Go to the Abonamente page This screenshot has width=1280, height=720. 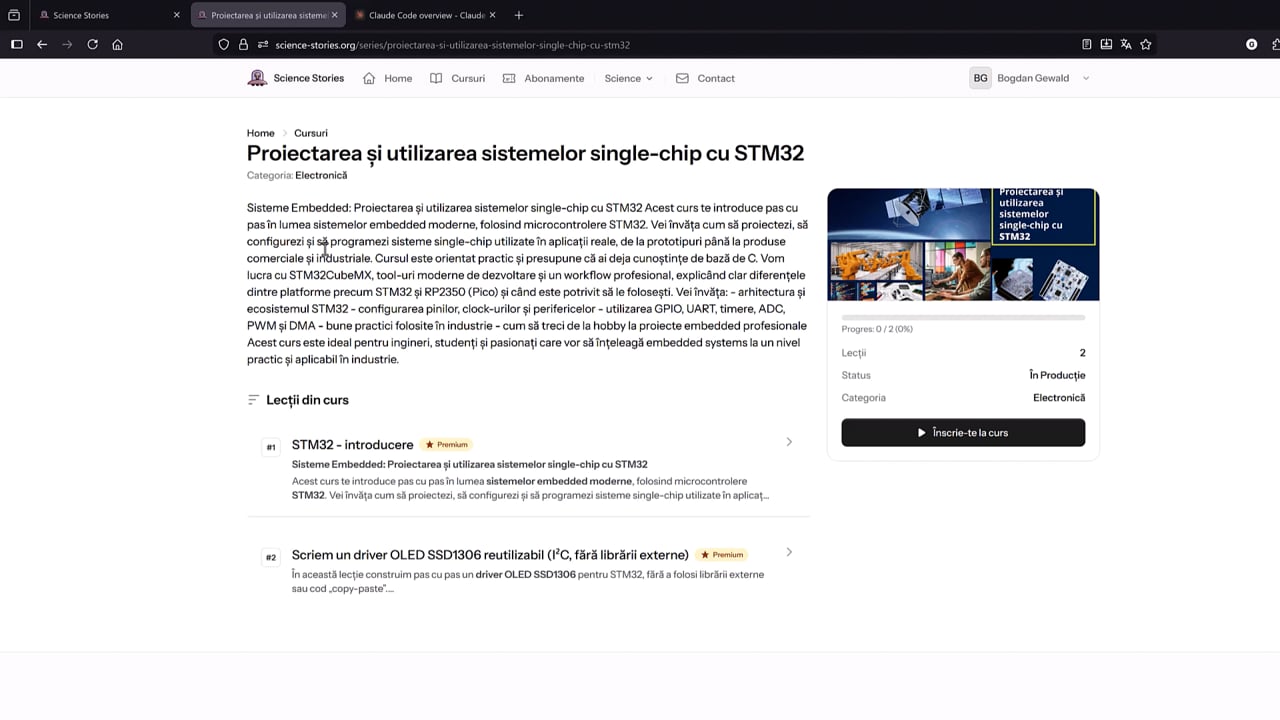point(543,78)
